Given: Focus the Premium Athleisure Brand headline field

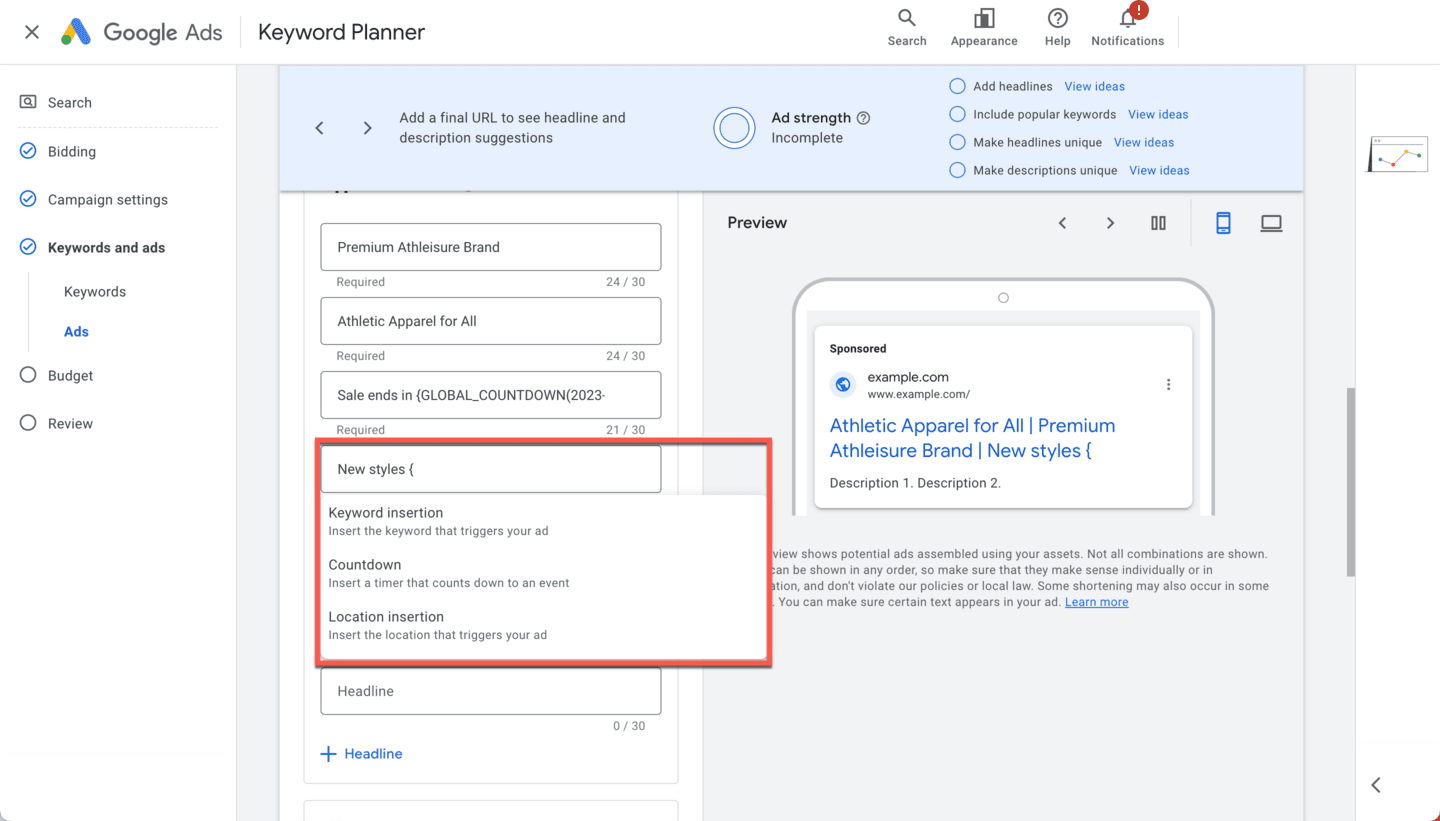Looking at the screenshot, I should pos(491,247).
